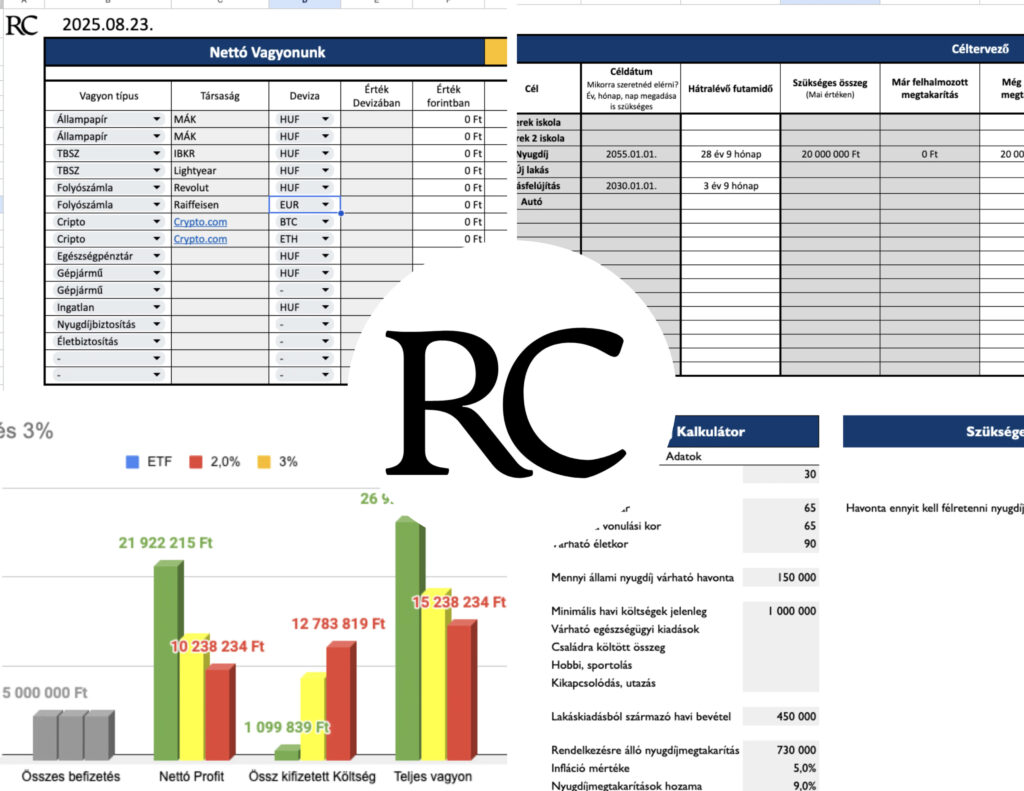
Task: Expand the Ingatlan asset type dropdown
Action: click(157, 308)
